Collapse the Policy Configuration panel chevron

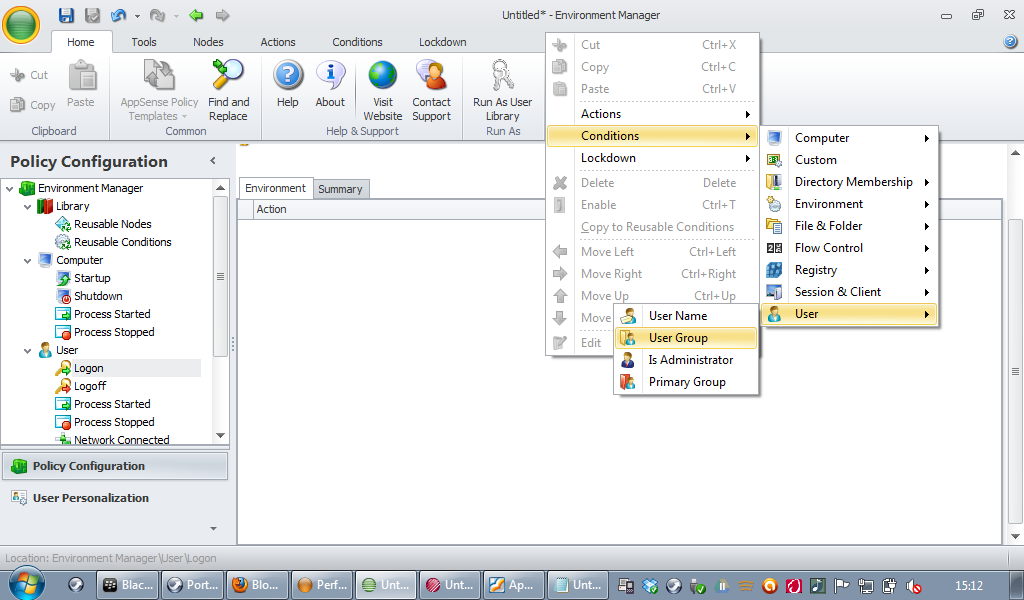pos(212,161)
